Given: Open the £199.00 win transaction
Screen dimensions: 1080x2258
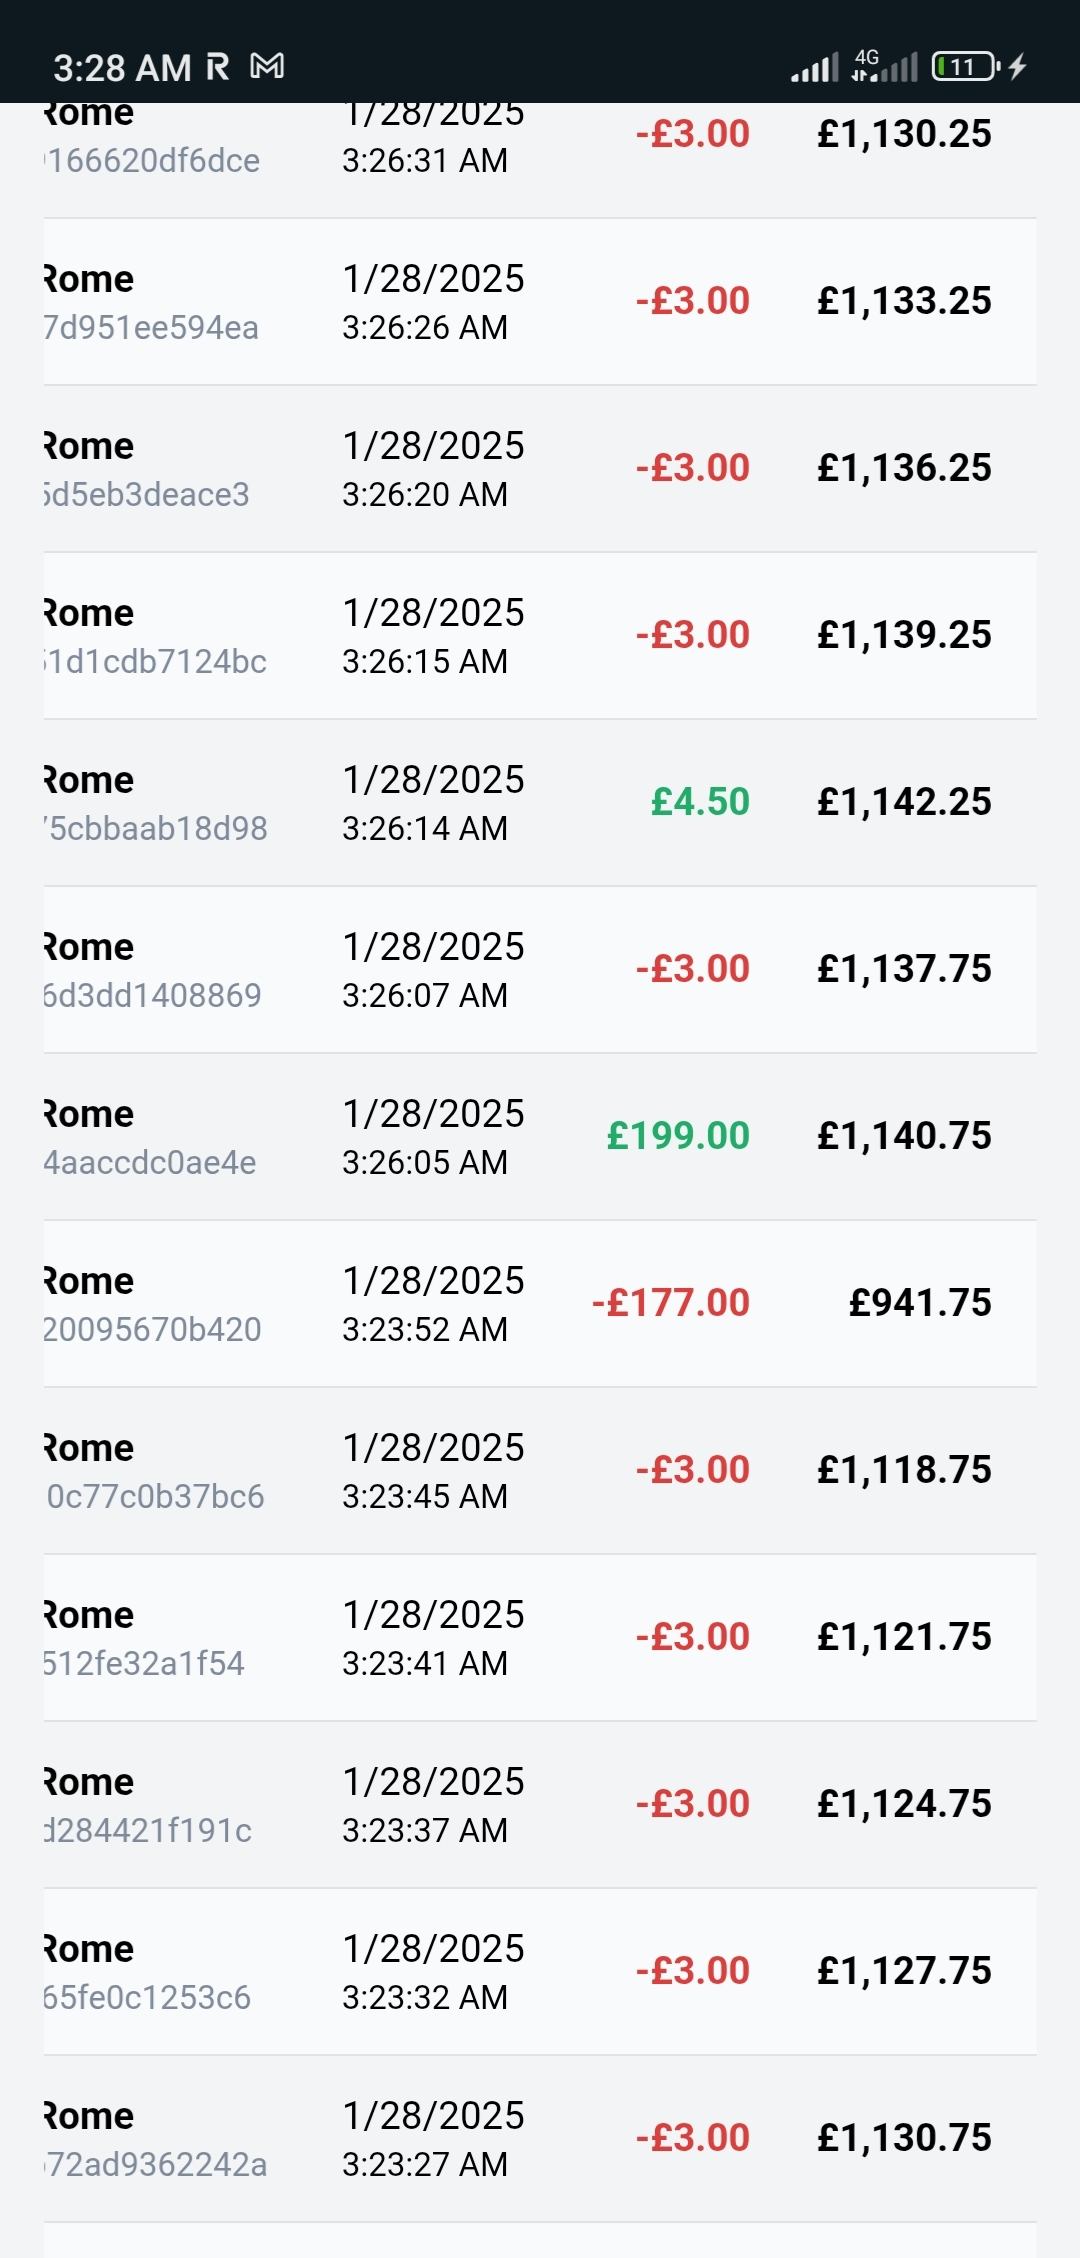Looking at the screenshot, I should pyautogui.click(x=678, y=1136).
